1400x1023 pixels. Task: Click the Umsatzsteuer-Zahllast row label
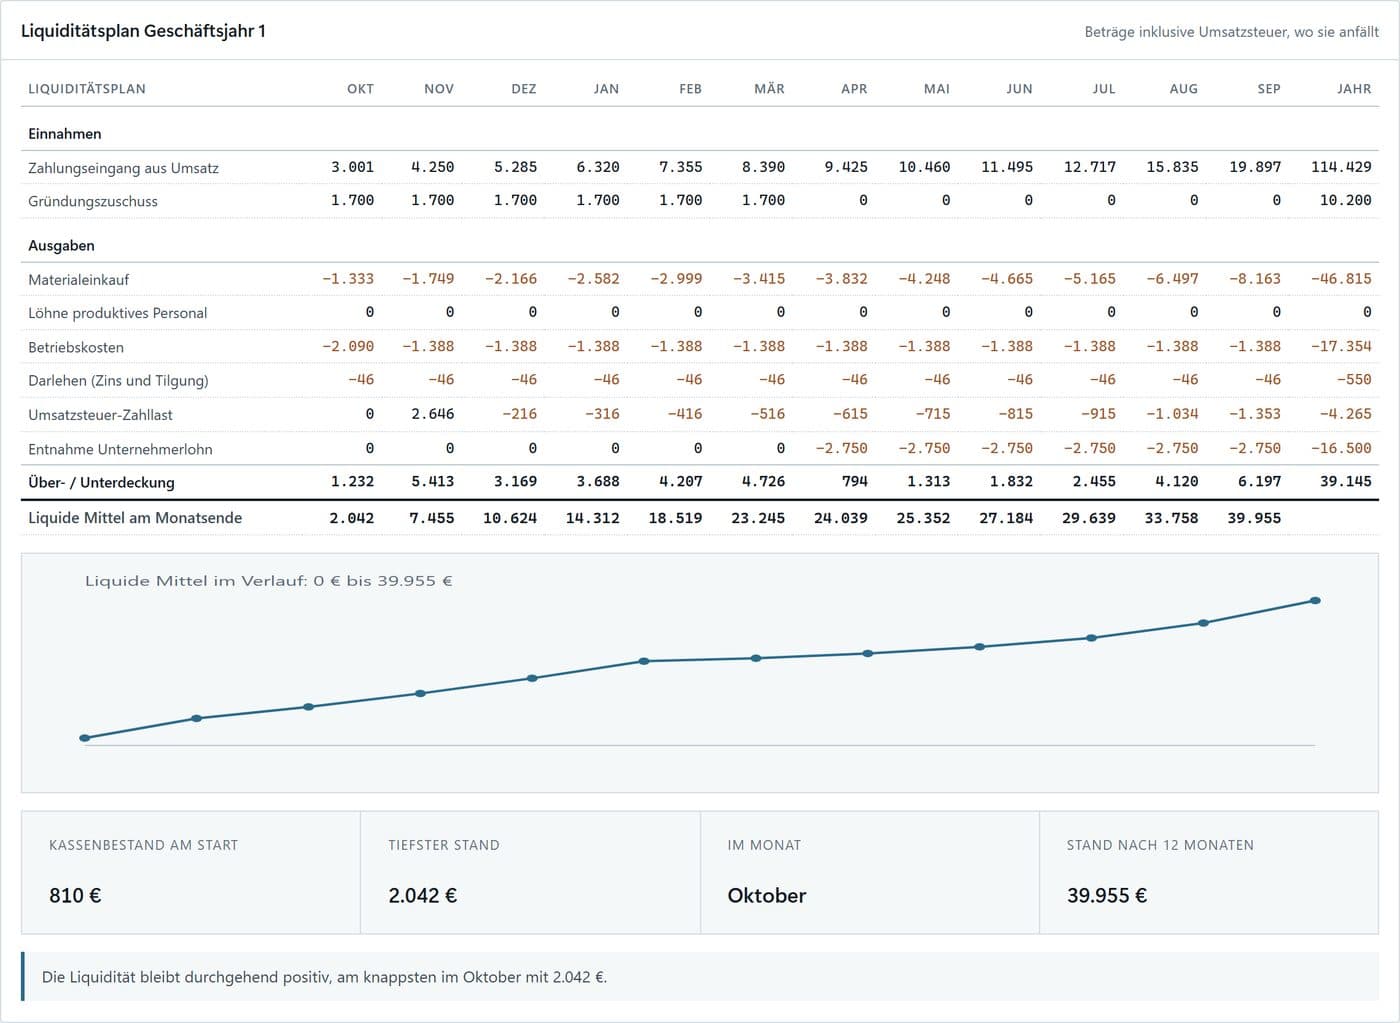point(100,414)
